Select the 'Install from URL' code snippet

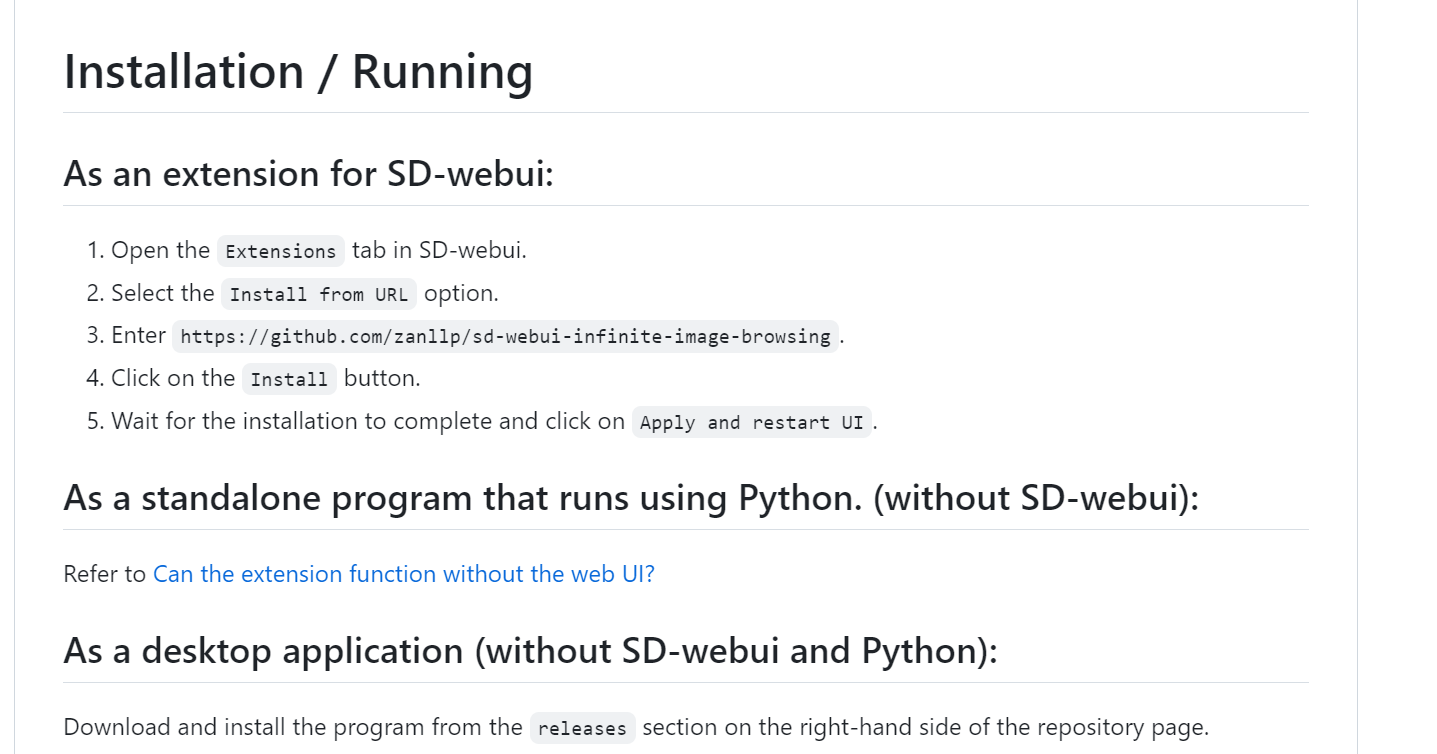coord(319,293)
